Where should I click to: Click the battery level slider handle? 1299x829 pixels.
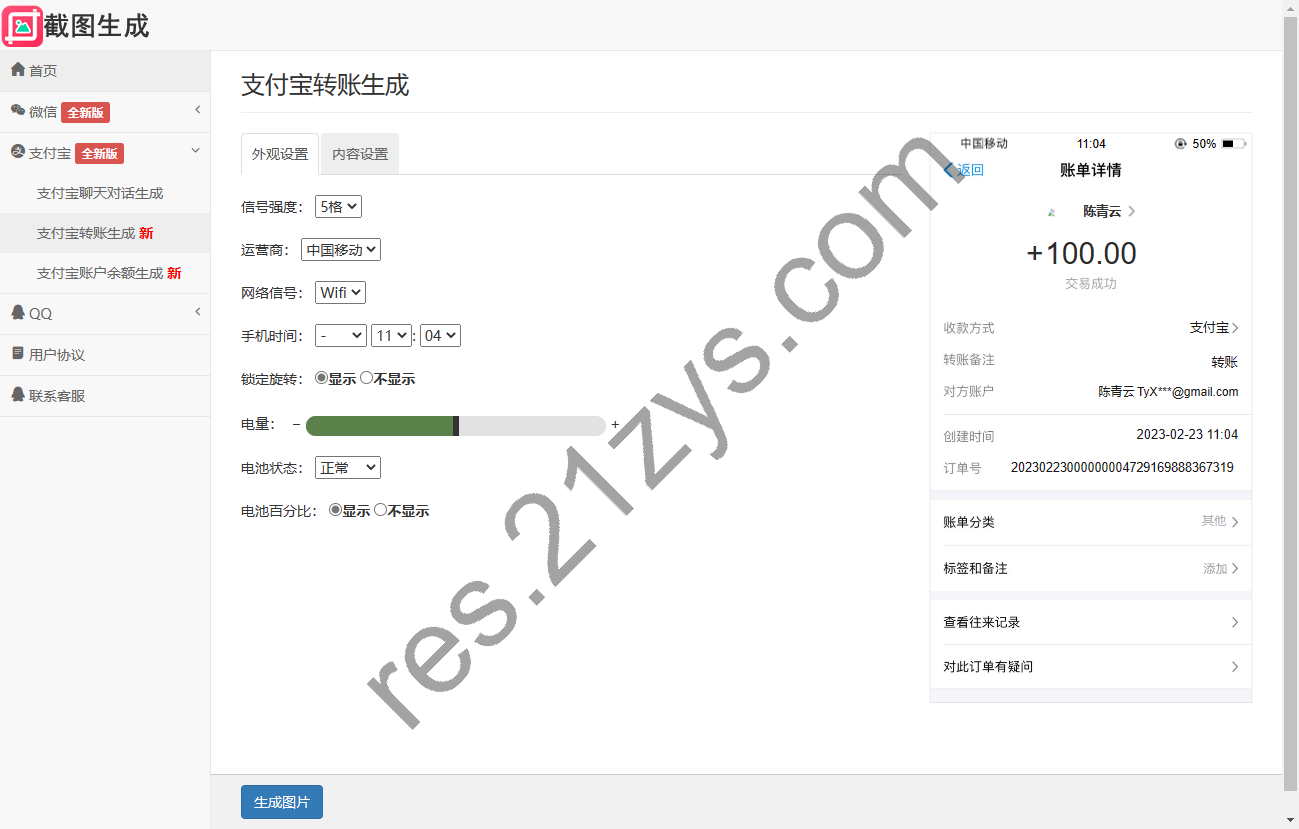(456, 426)
